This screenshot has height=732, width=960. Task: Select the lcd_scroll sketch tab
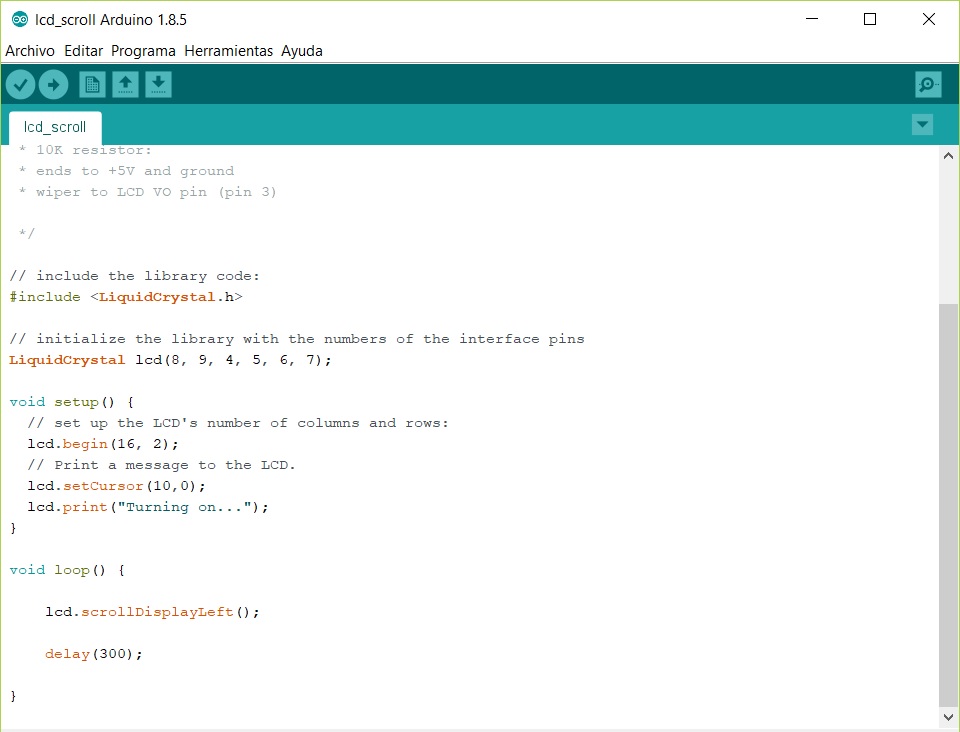click(x=55, y=127)
